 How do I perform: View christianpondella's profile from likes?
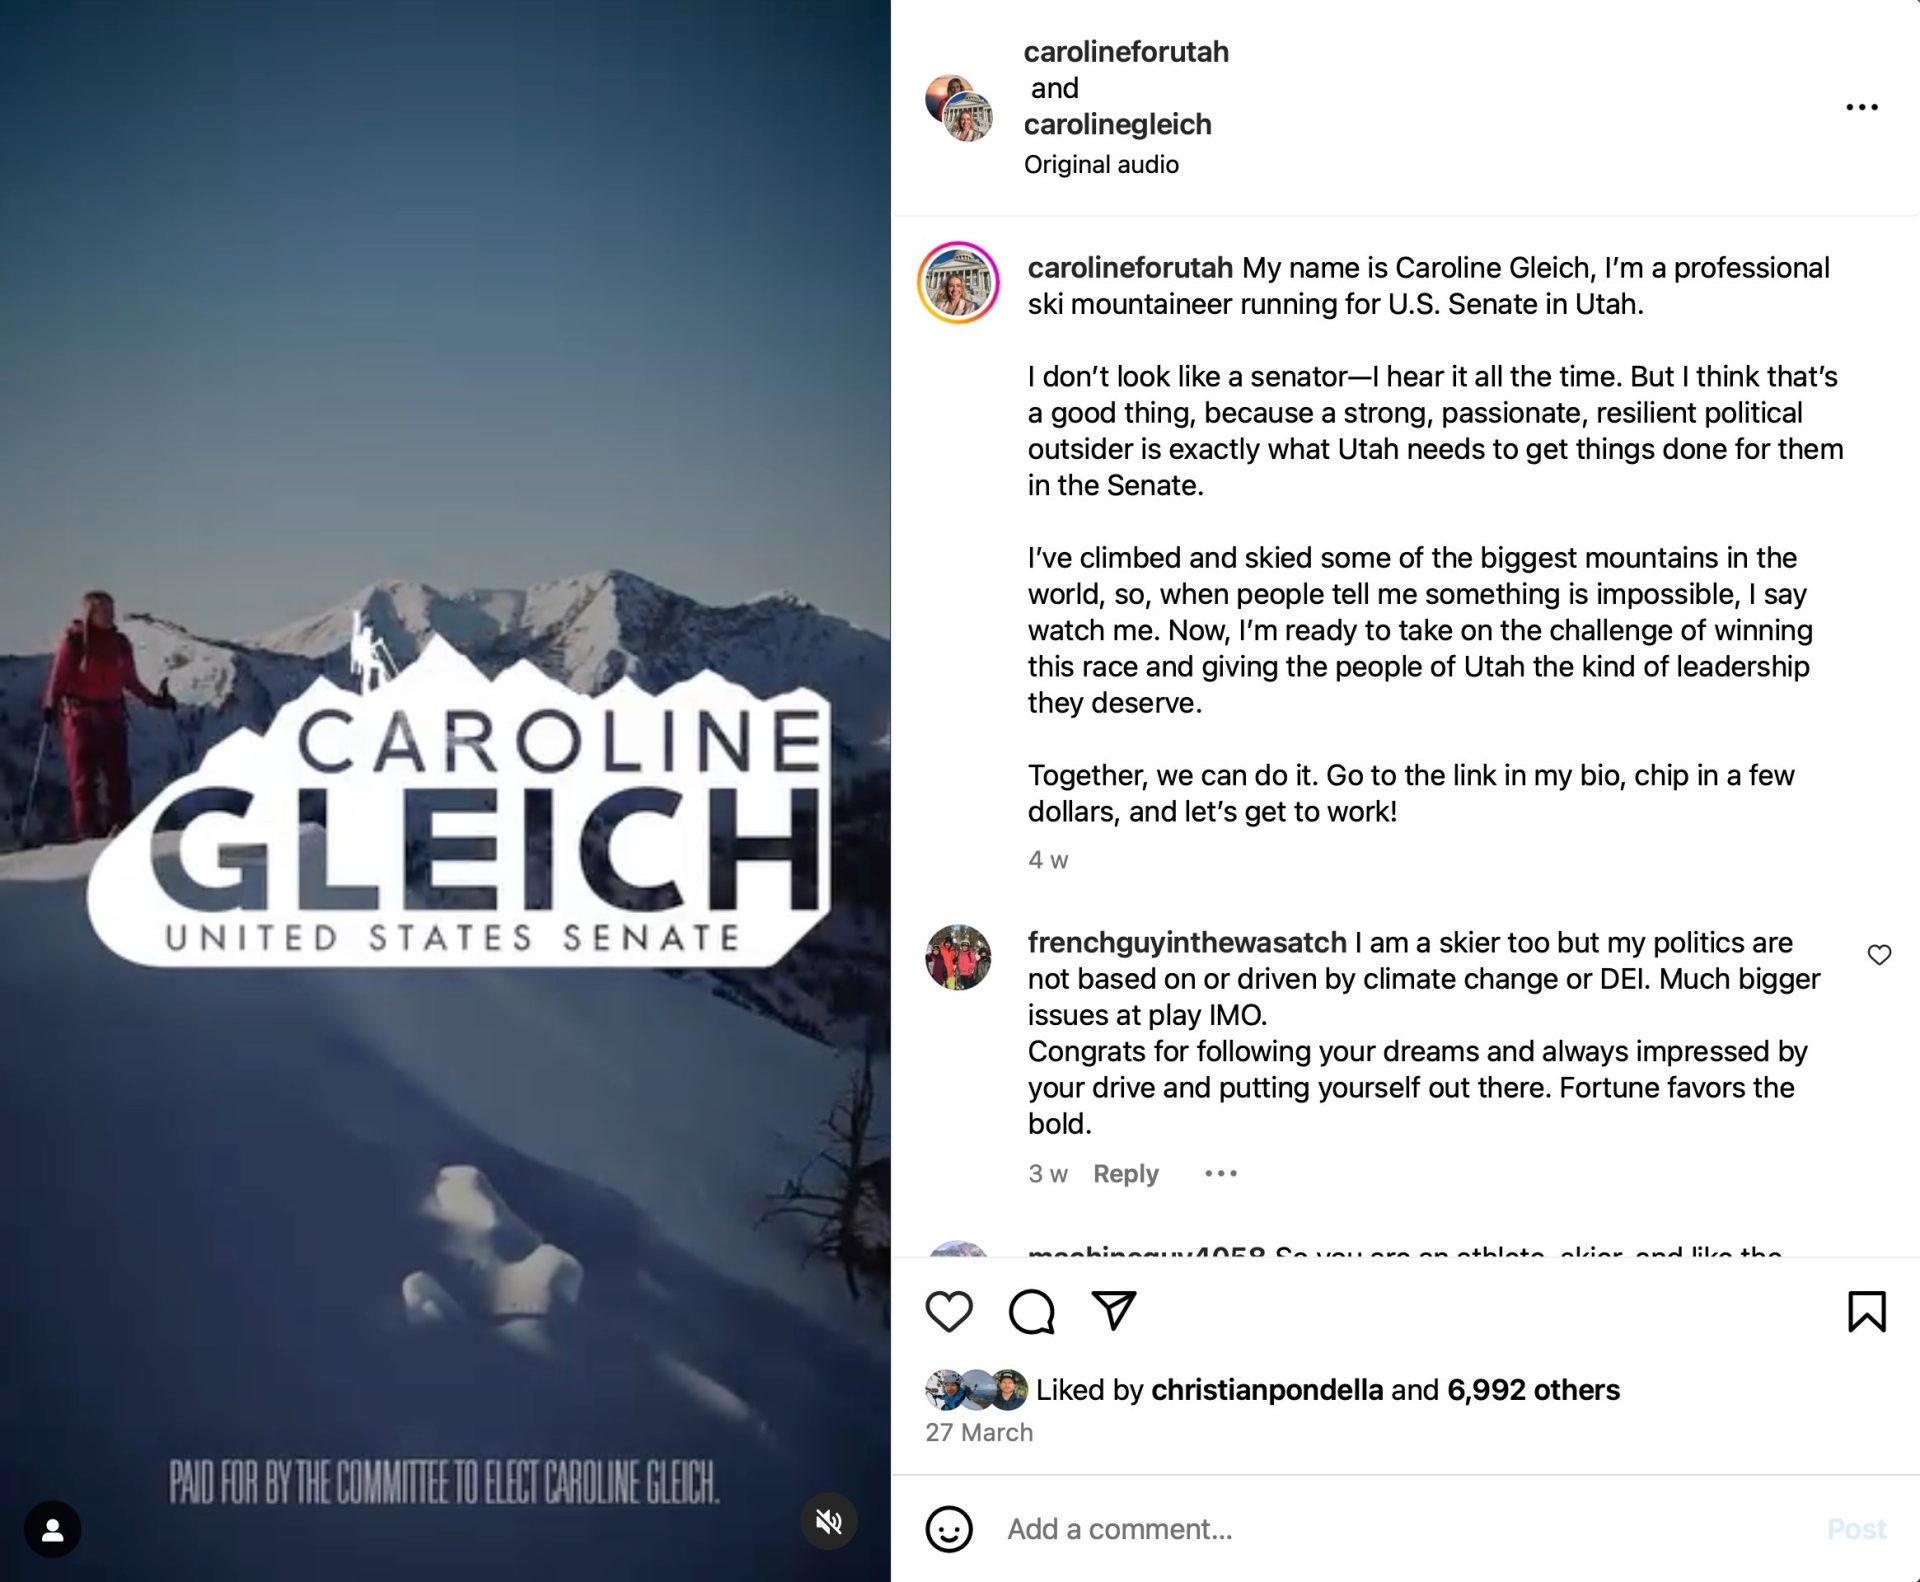click(1267, 1390)
